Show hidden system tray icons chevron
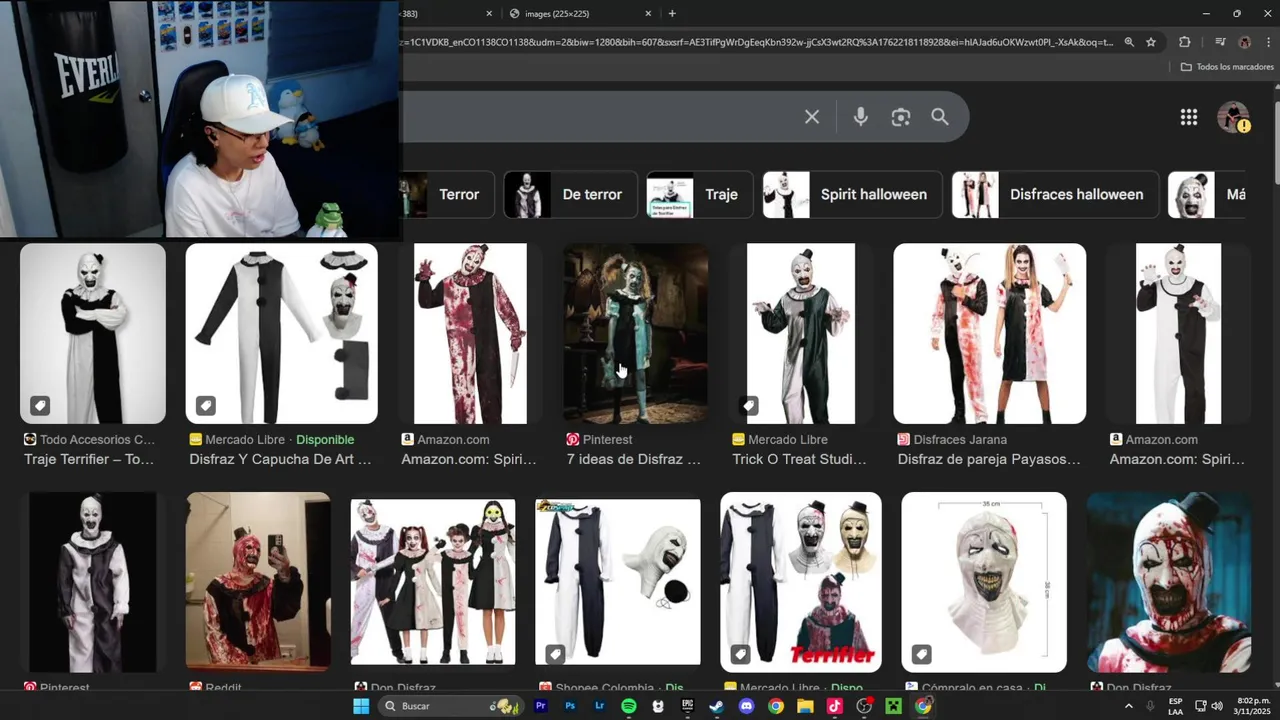1280x720 pixels. pos(1129,706)
